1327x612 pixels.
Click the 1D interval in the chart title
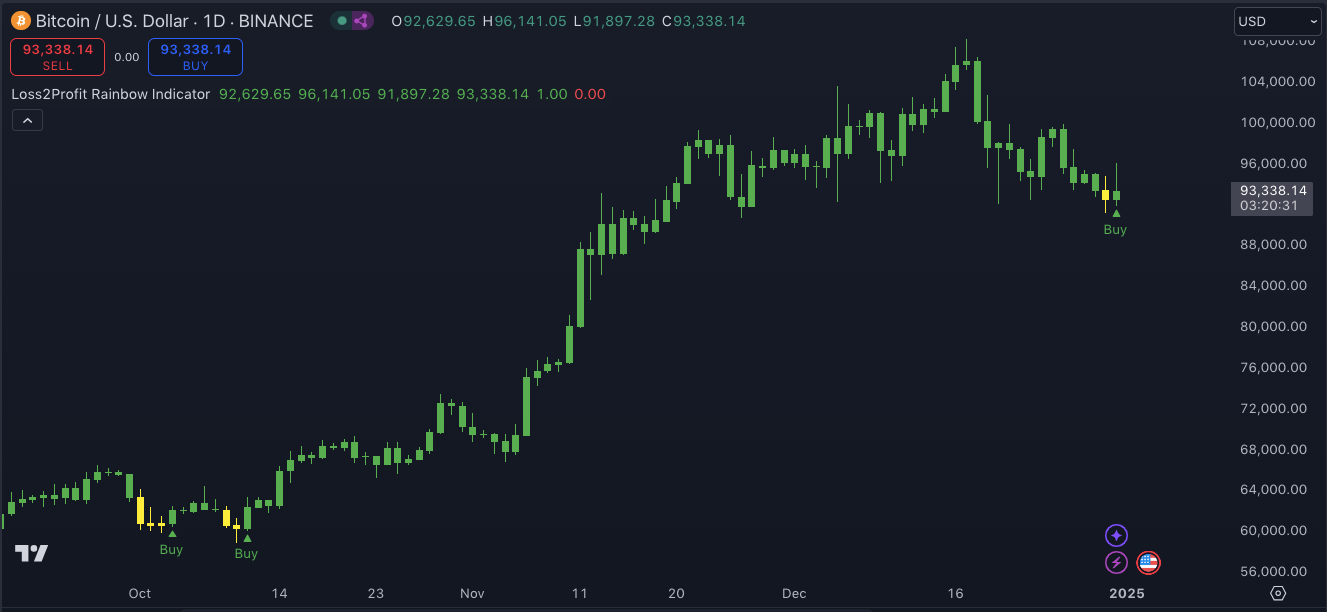coord(216,21)
